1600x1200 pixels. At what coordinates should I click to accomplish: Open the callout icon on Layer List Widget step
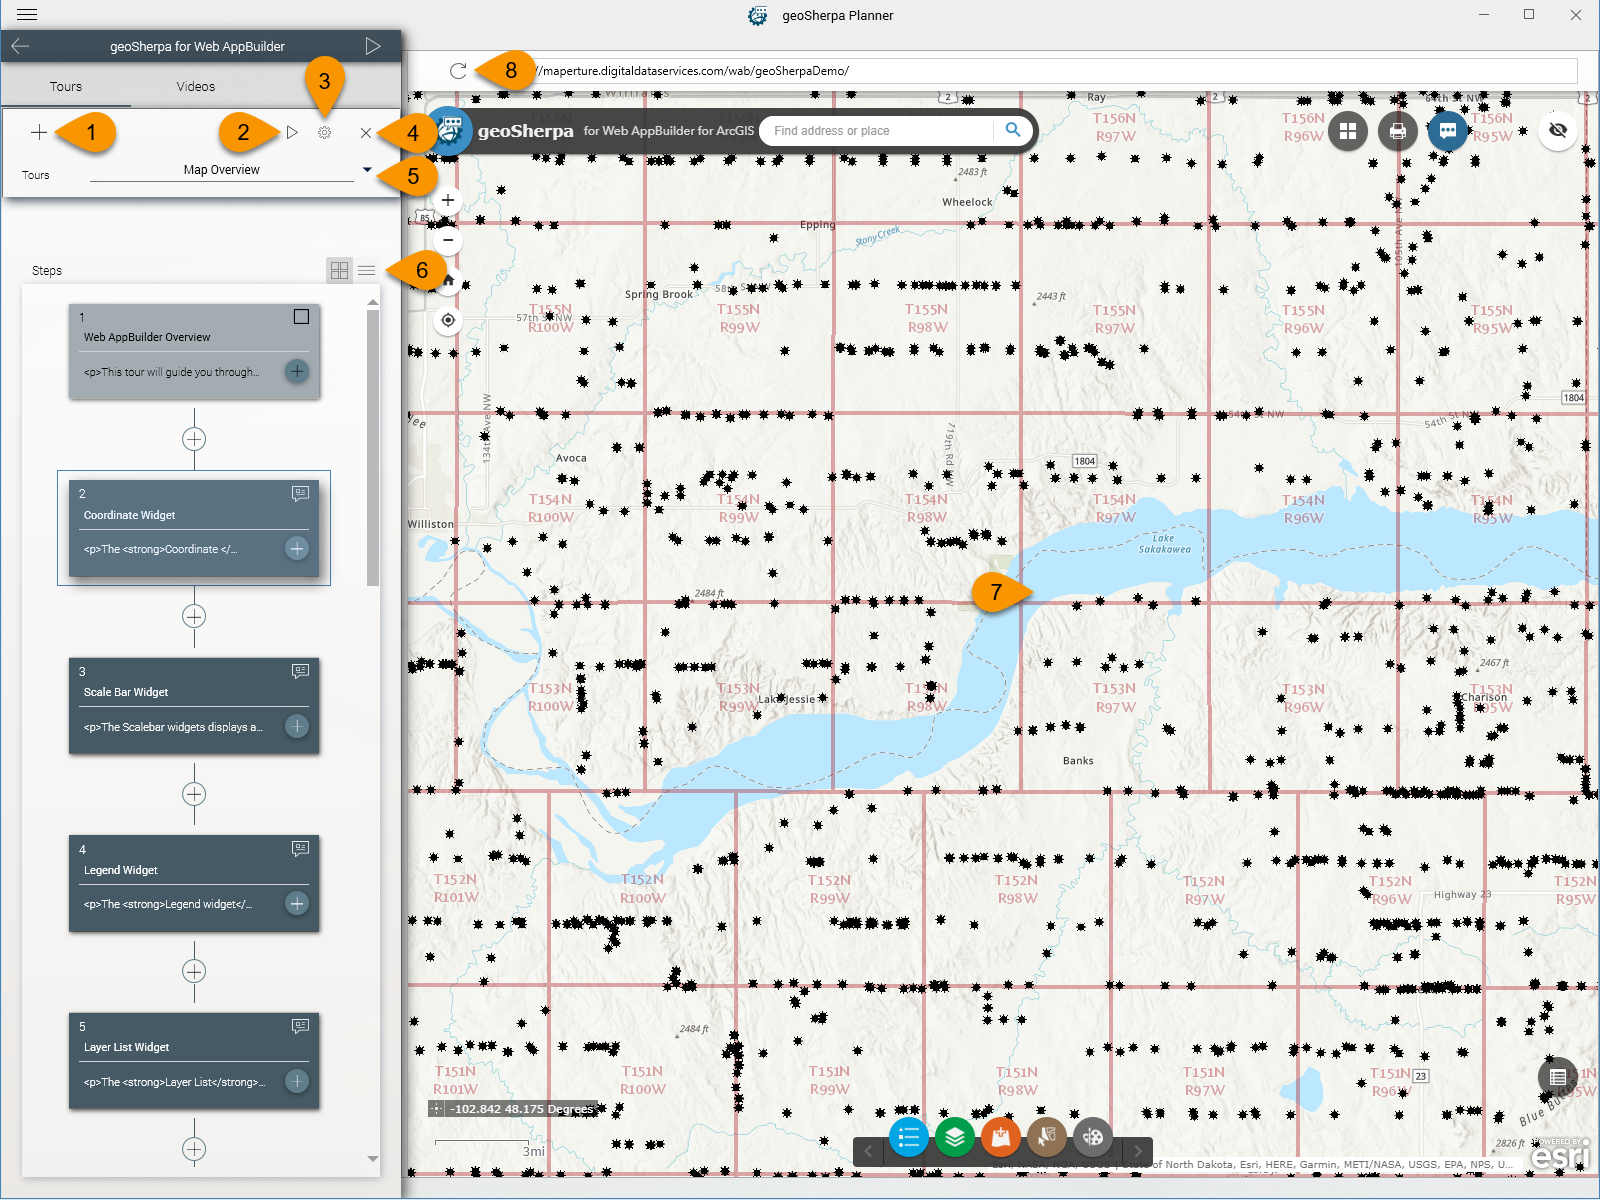pyautogui.click(x=300, y=1026)
